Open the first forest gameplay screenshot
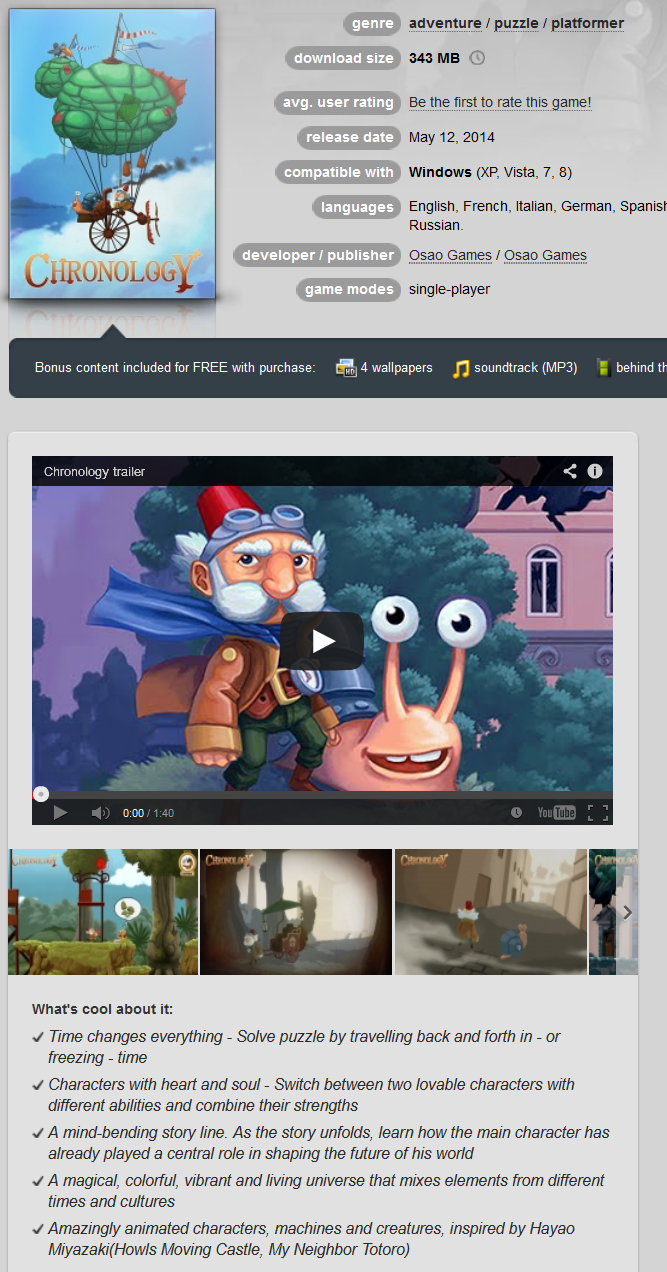 click(x=103, y=912)
